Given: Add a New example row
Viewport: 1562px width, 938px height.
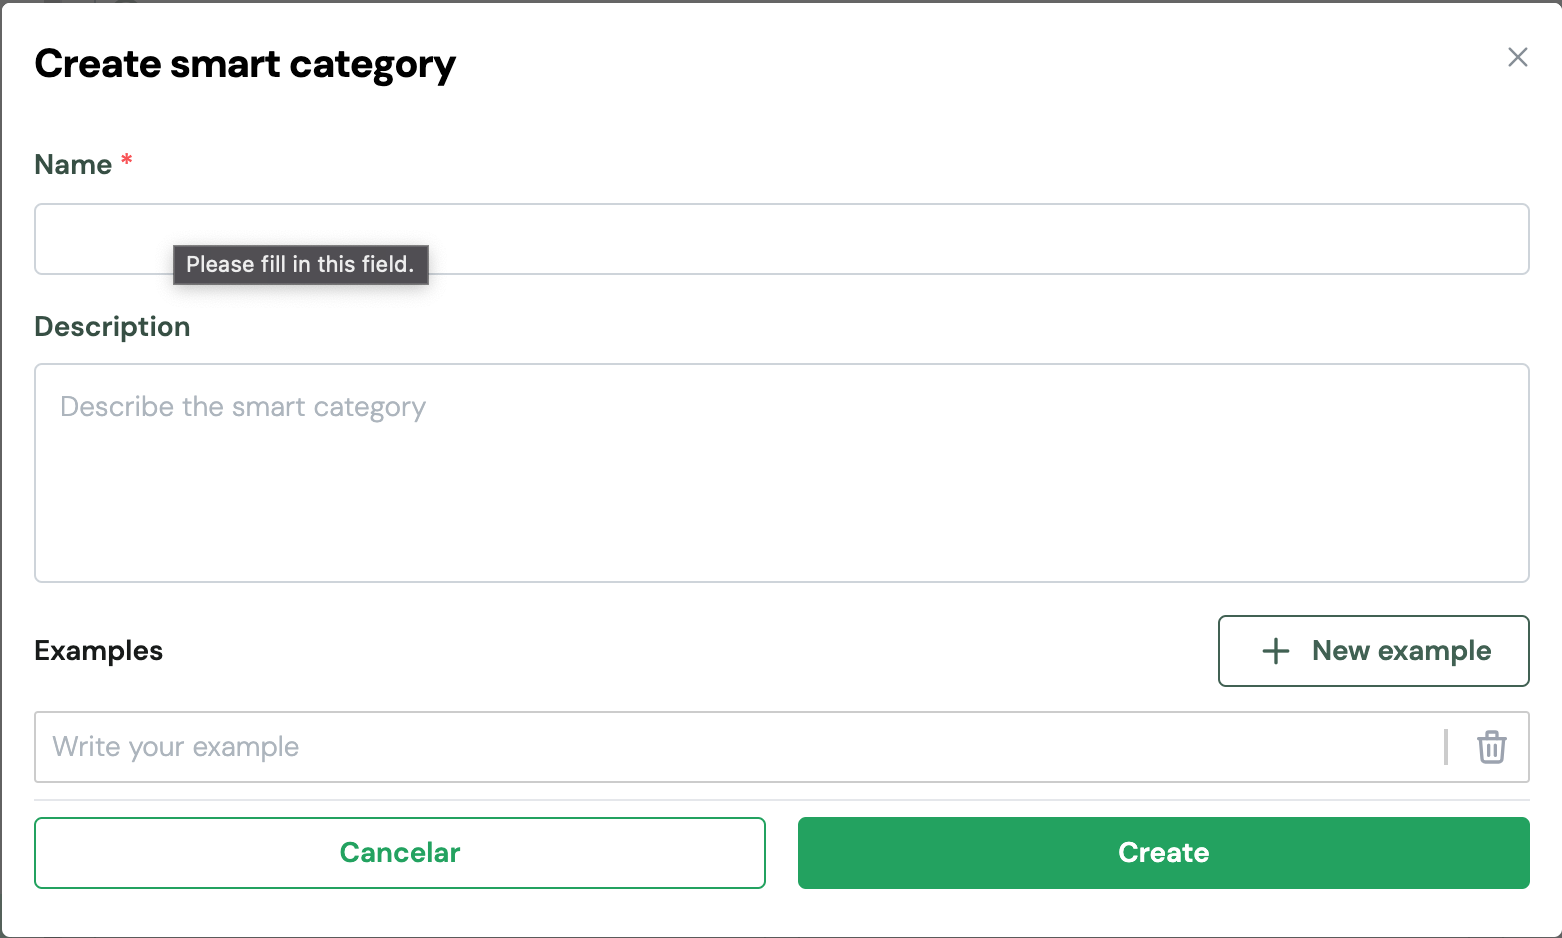Looking at the screenshot, I should point(1373,651).
